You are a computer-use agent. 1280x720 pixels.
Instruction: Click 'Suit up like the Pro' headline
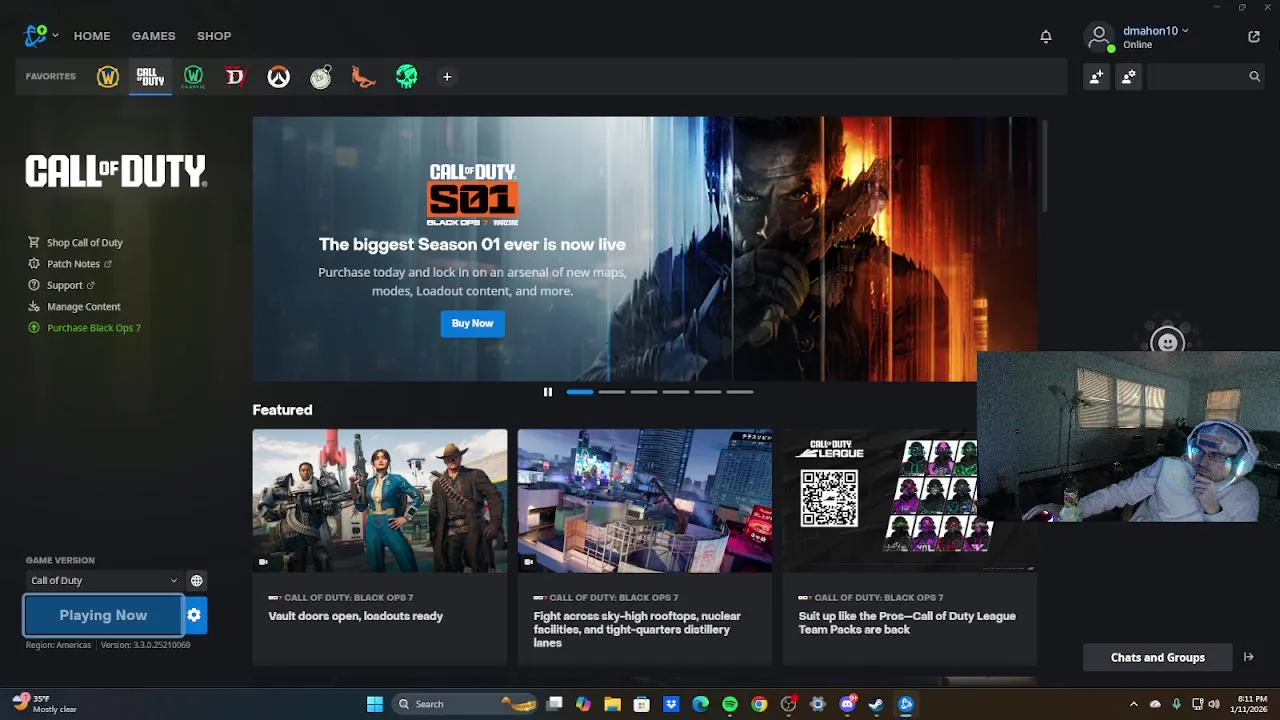(x=907, y=622)
